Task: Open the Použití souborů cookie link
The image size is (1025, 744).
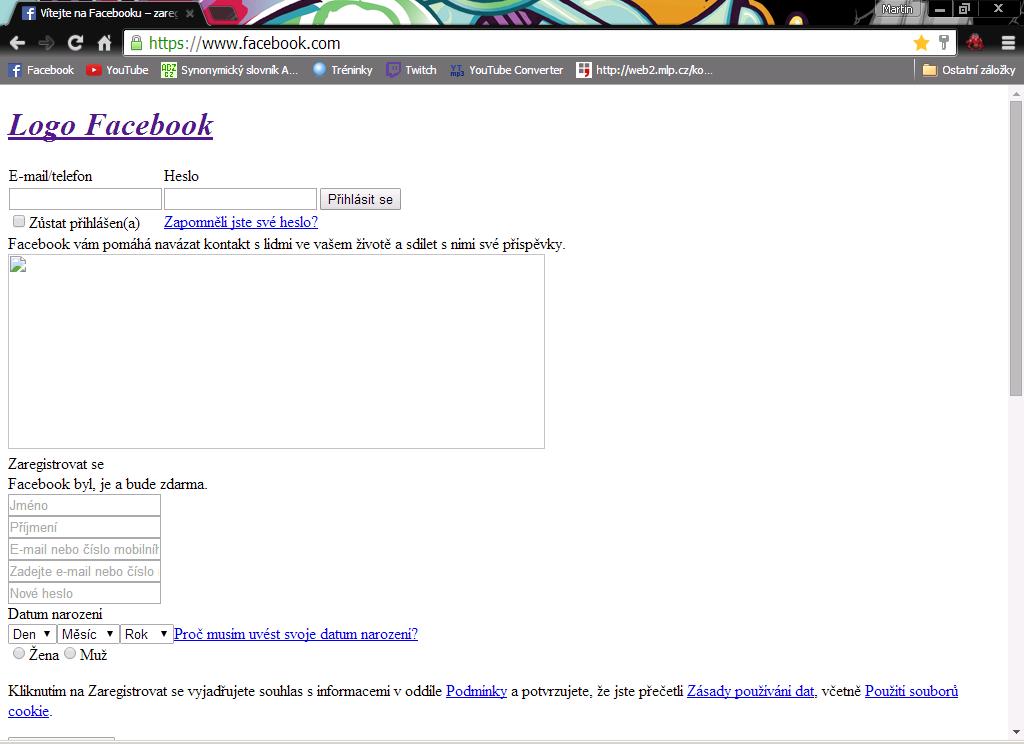Action: point(911,691)
